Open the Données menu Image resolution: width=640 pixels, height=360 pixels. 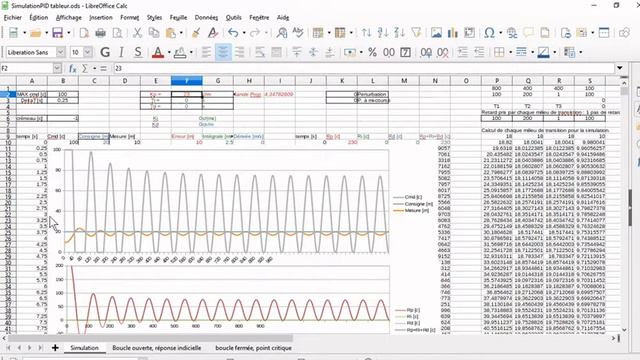[206, 18]
